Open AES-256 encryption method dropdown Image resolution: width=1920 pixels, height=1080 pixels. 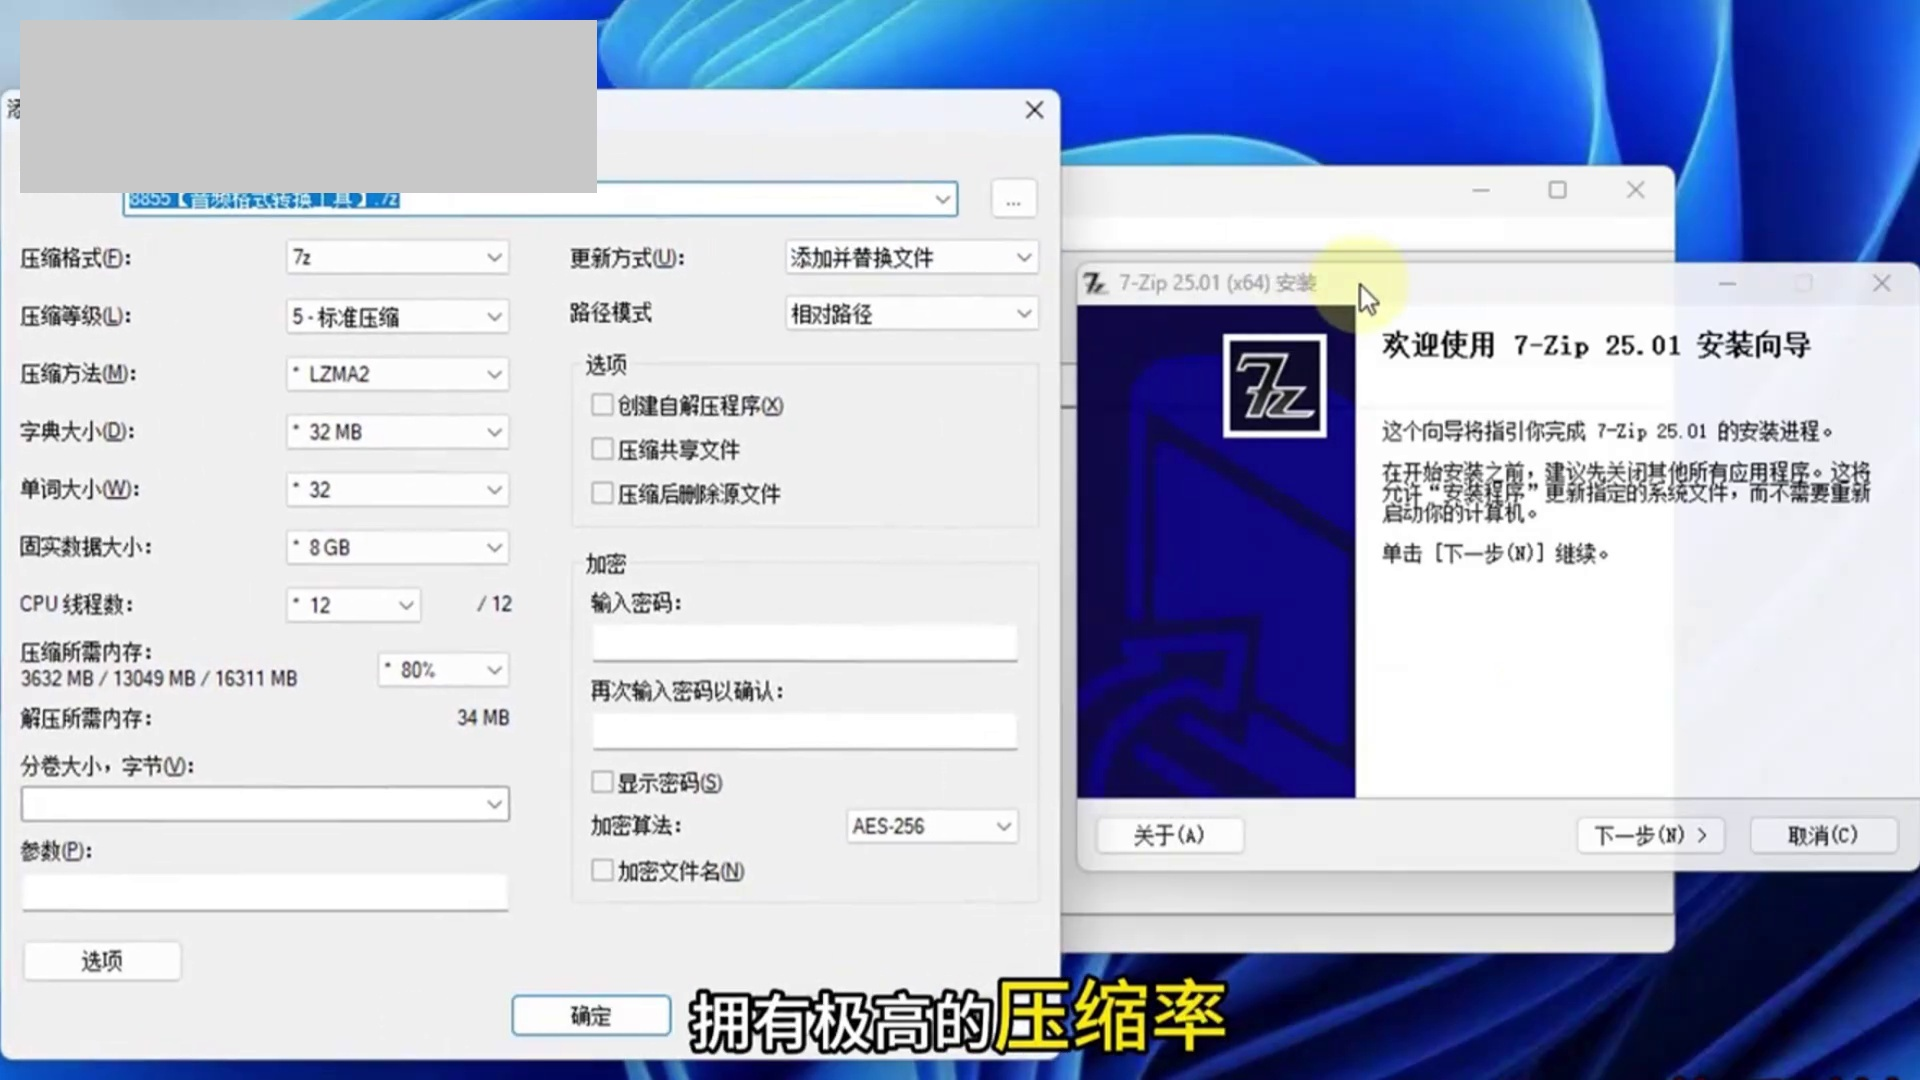931,826
